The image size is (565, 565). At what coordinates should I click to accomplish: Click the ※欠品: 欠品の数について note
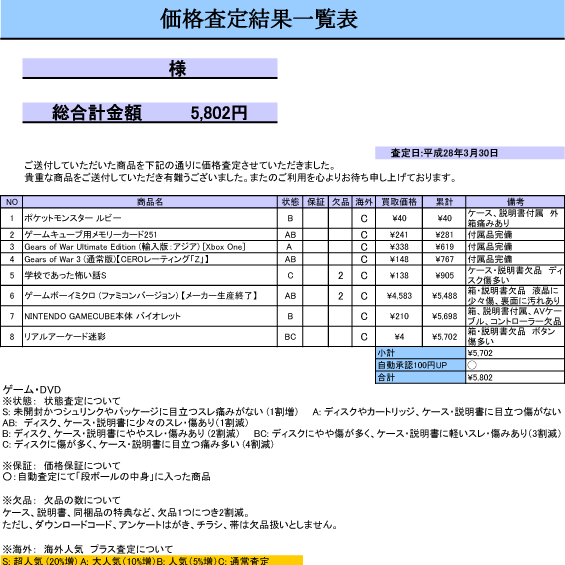[61, 500]
